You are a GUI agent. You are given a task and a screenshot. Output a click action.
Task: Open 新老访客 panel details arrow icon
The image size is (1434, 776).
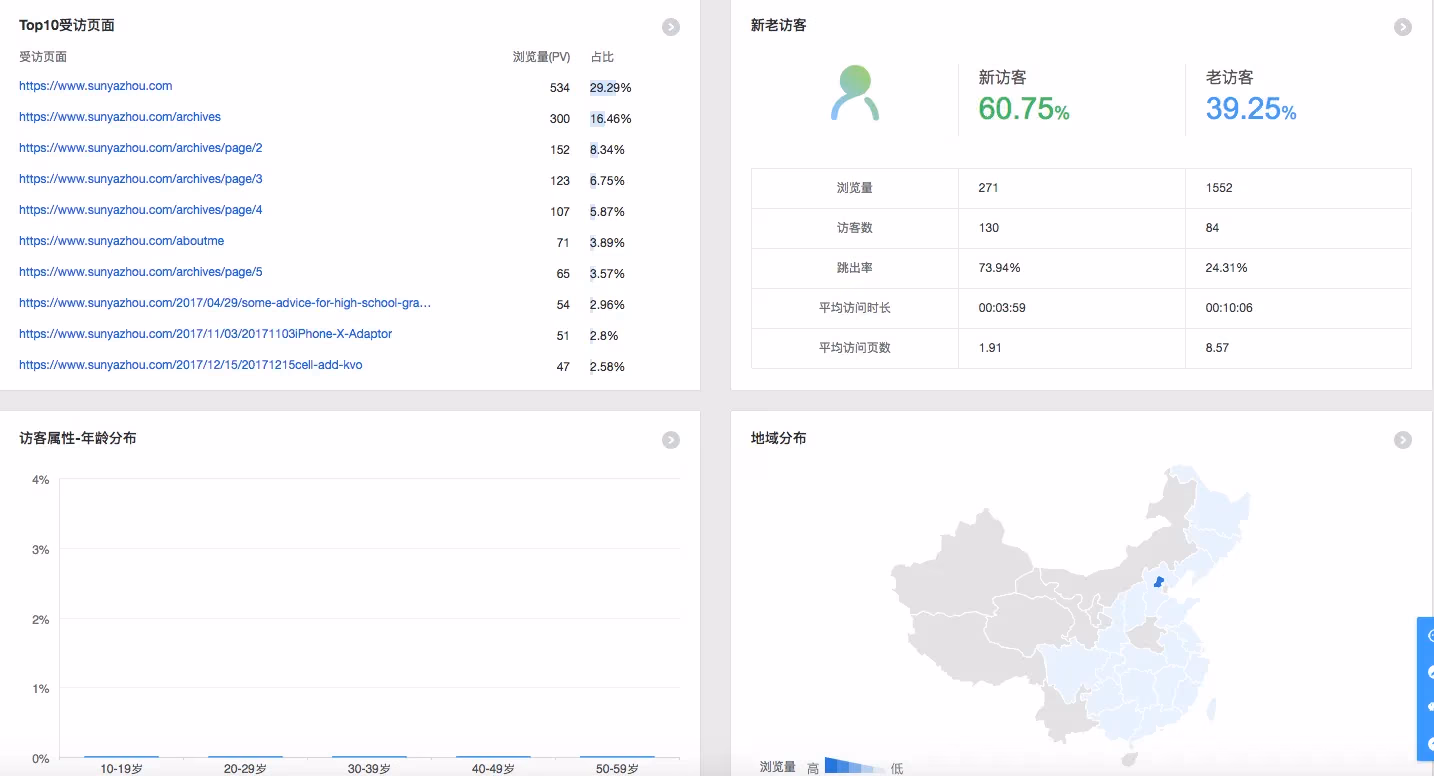point(1403,27)
